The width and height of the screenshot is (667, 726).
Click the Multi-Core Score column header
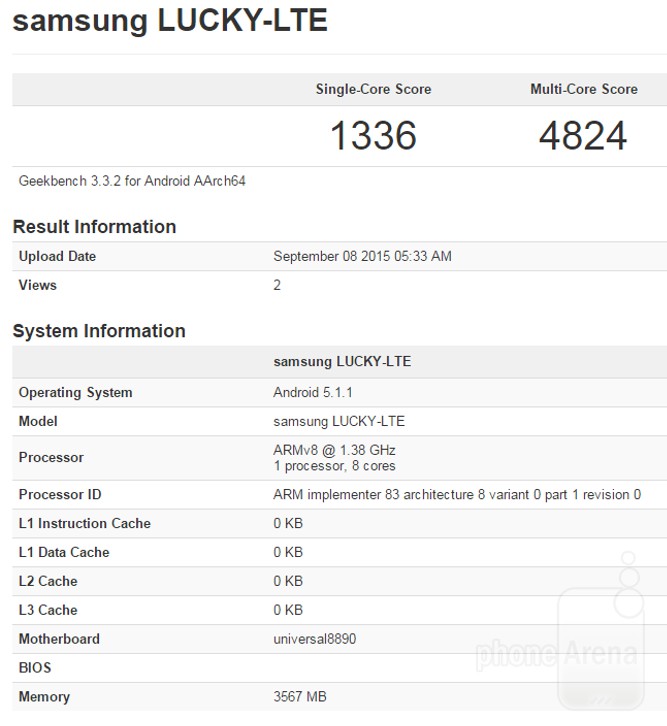(583, 89)
